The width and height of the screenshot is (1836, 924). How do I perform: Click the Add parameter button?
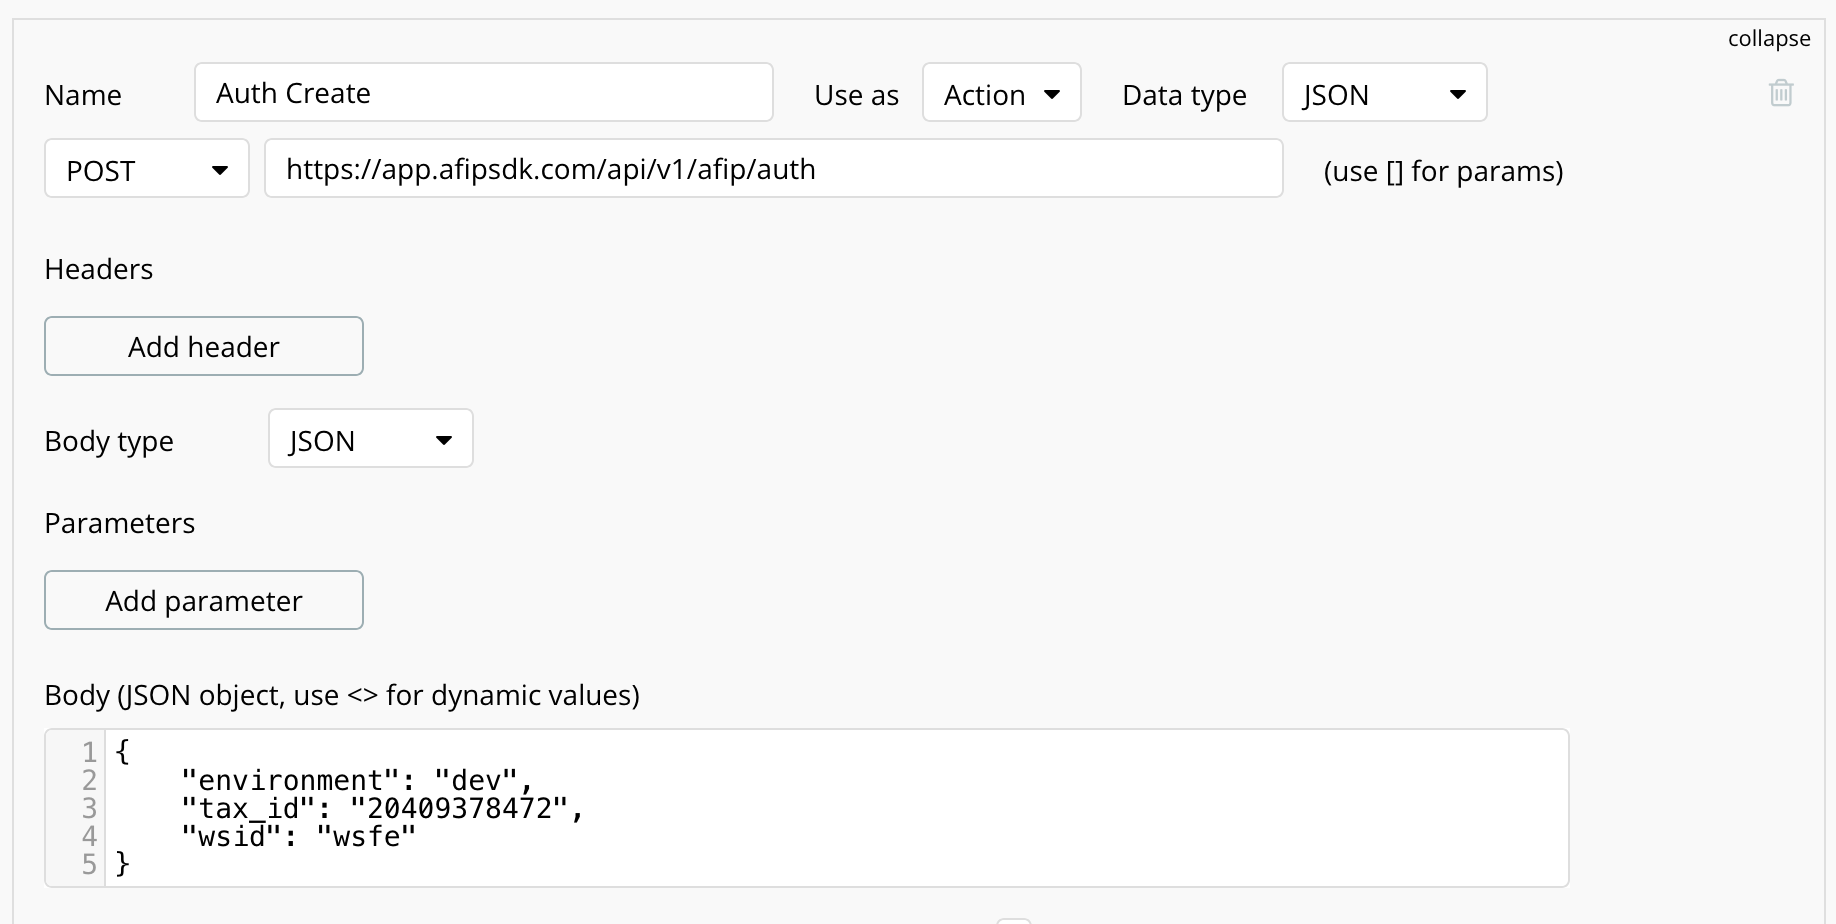coord(204,601)
